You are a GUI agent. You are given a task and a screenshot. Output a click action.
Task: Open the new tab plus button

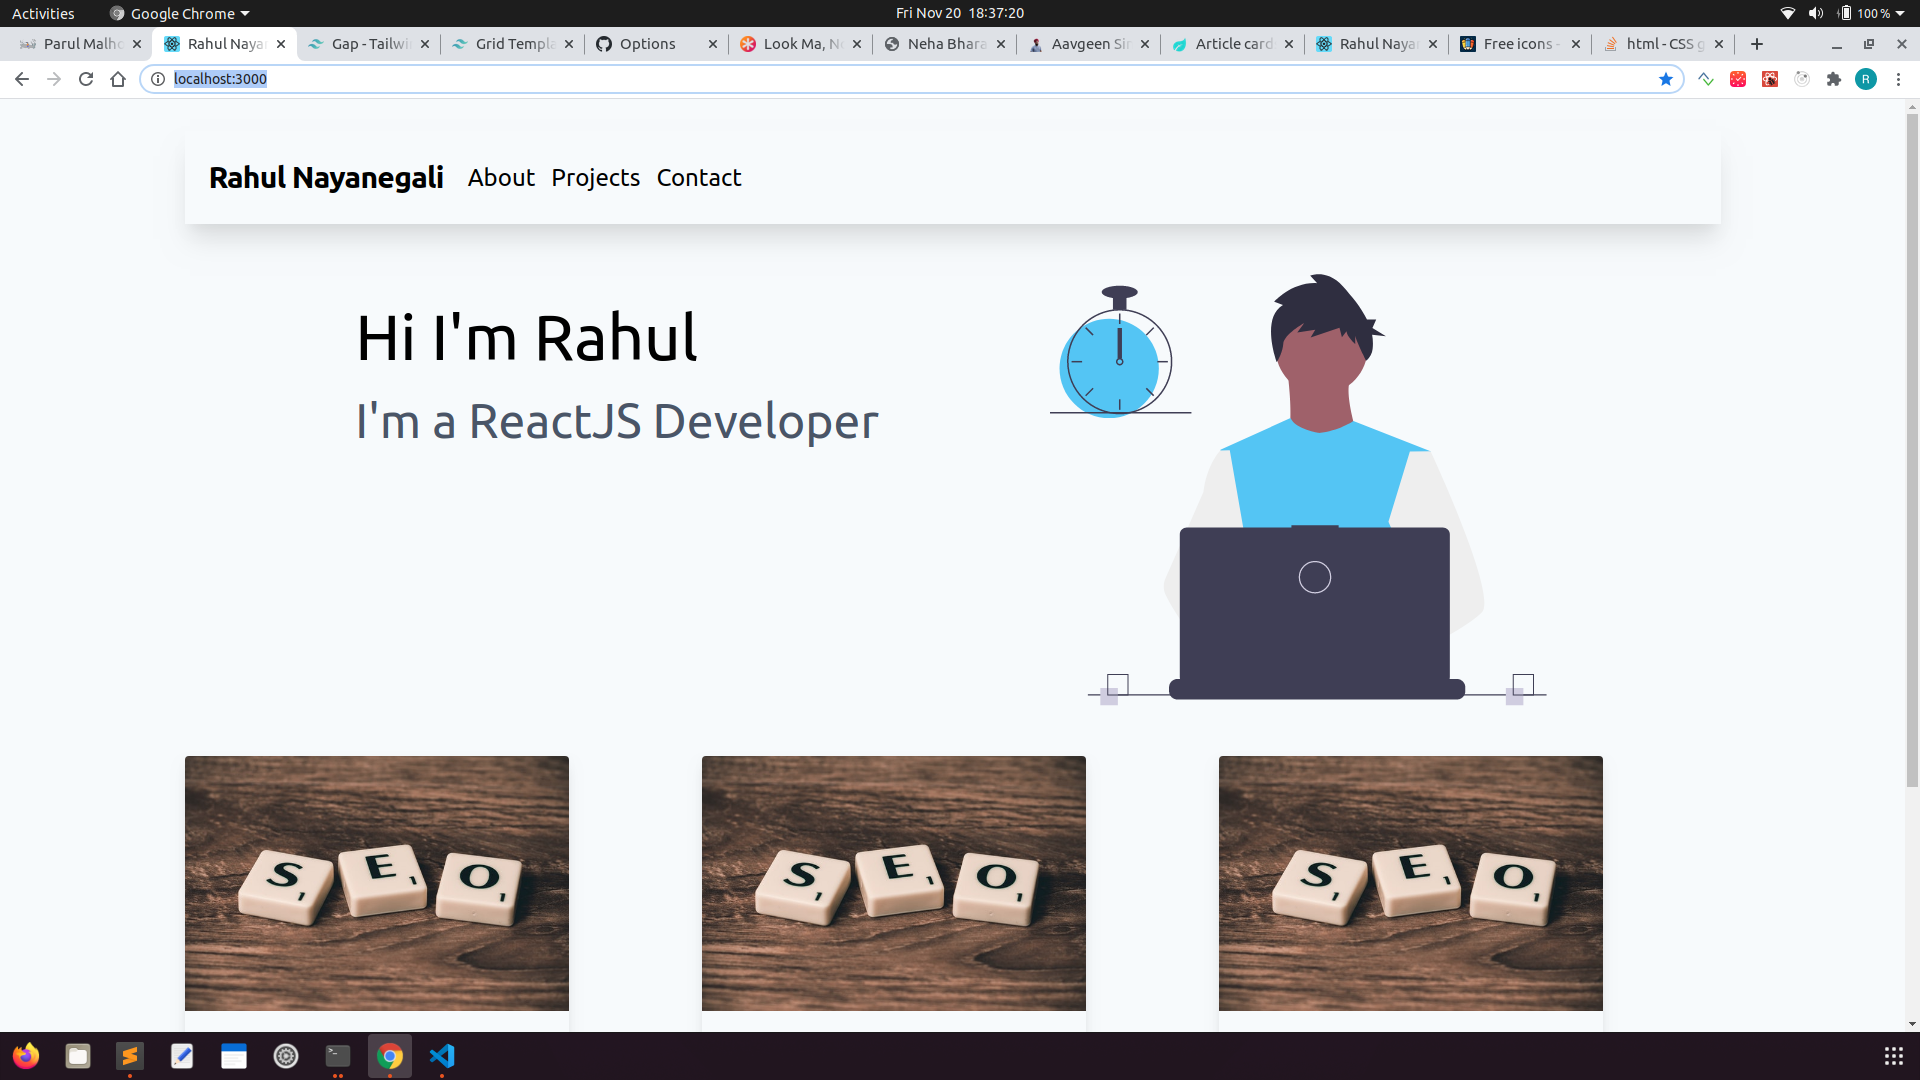click(x=1757, y=44)
